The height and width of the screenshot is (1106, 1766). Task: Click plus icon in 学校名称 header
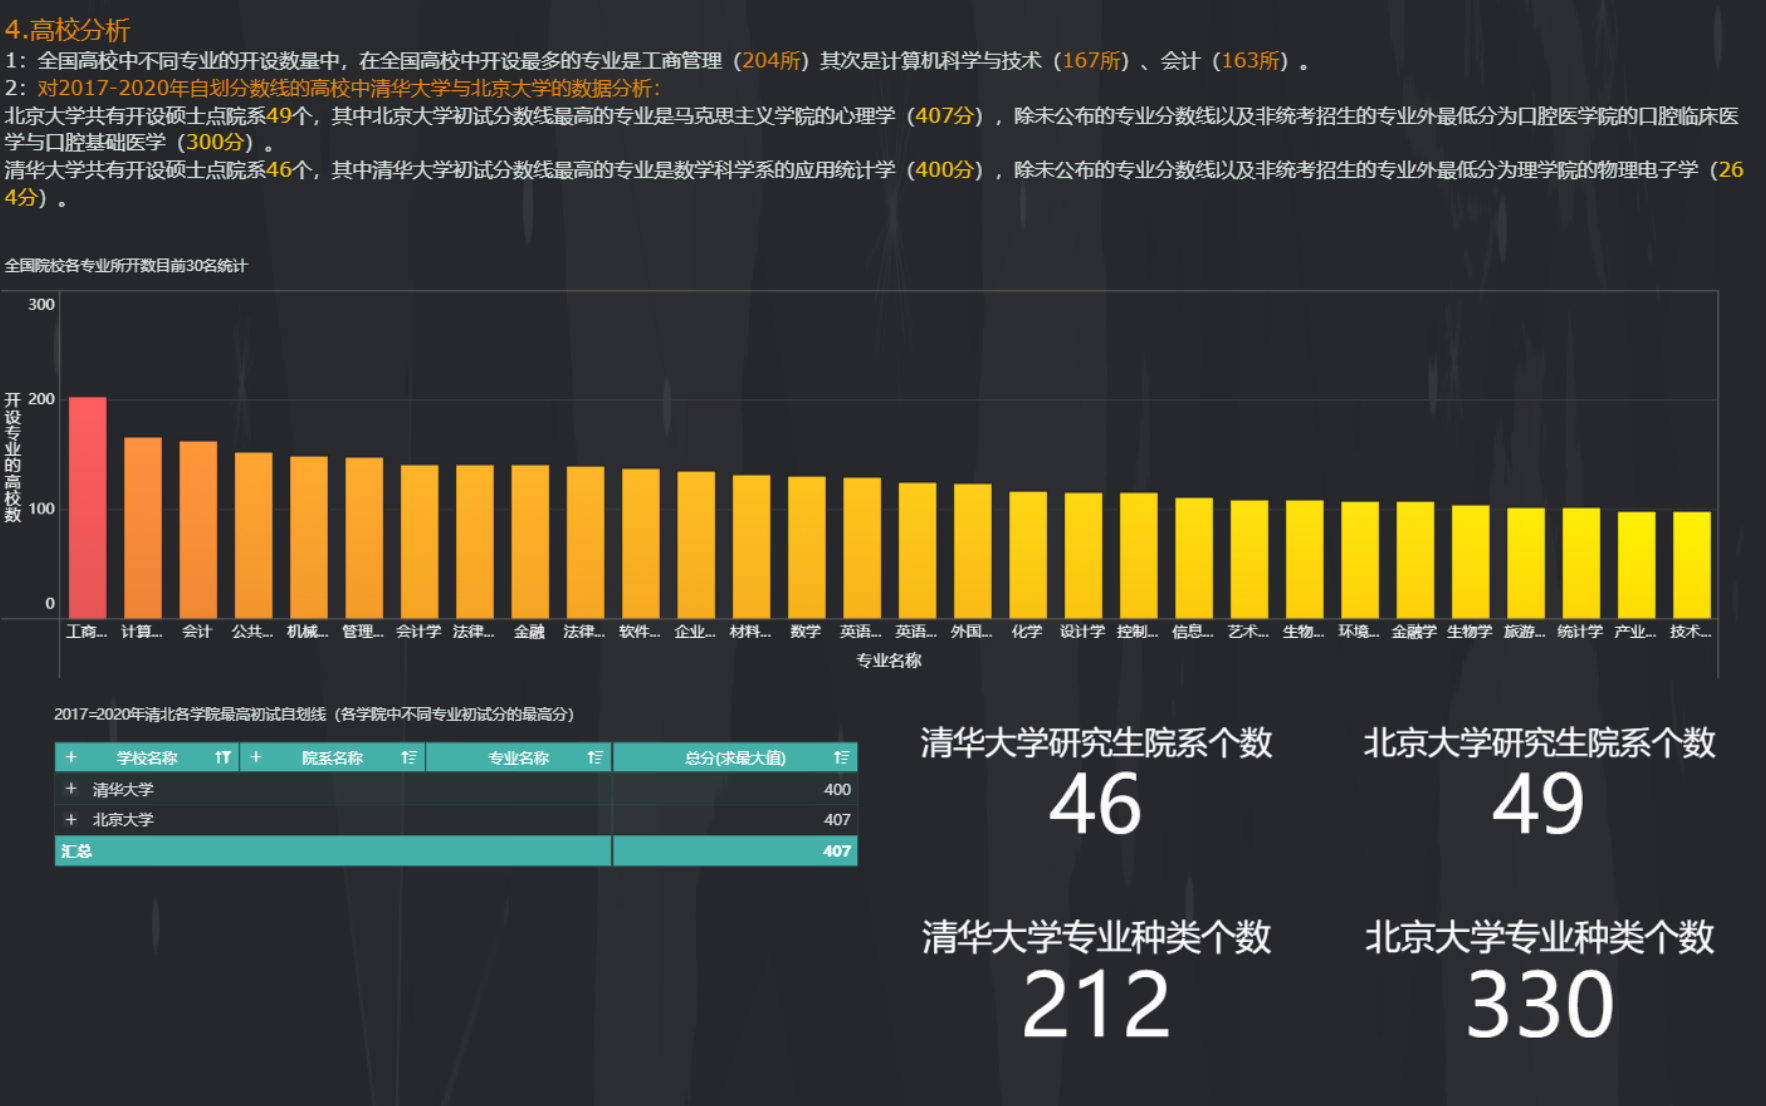coord(71,758)
